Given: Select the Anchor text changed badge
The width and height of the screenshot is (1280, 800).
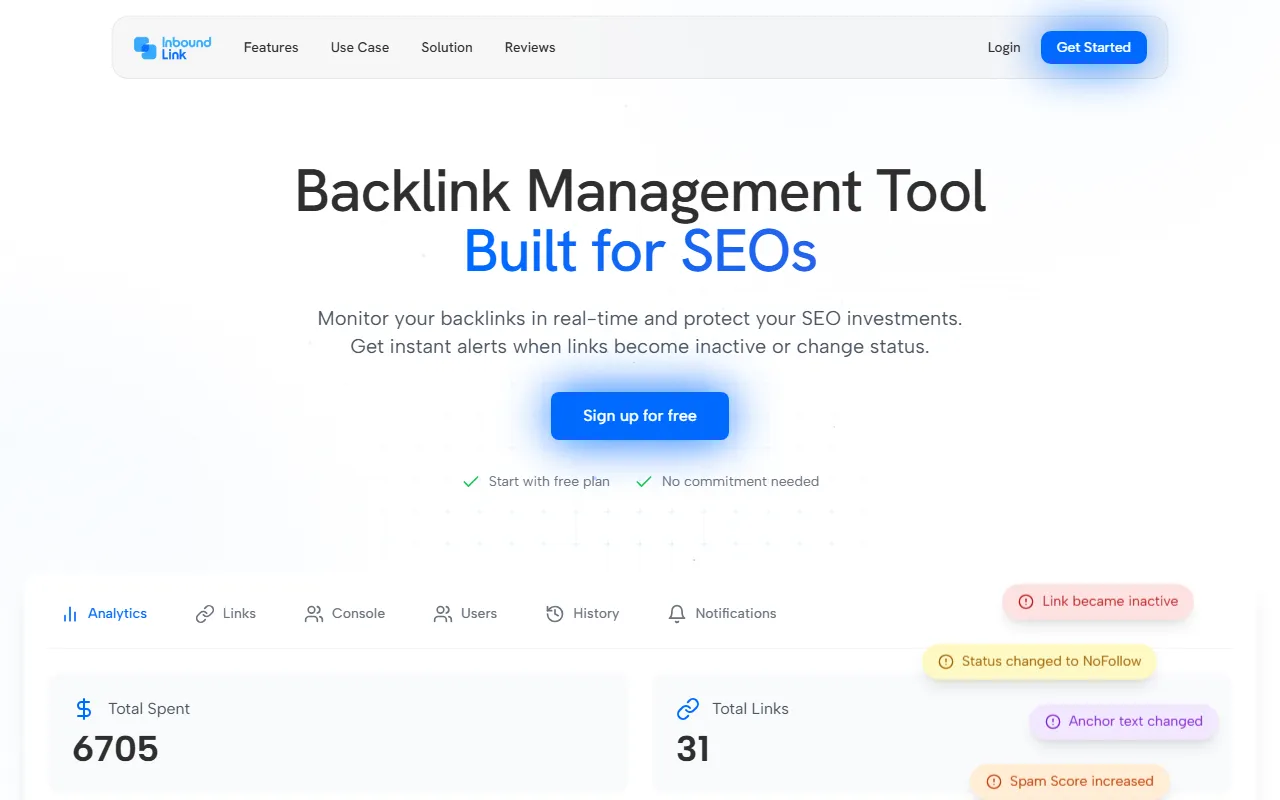Looking at the screenshot, I should (1124, 722).
